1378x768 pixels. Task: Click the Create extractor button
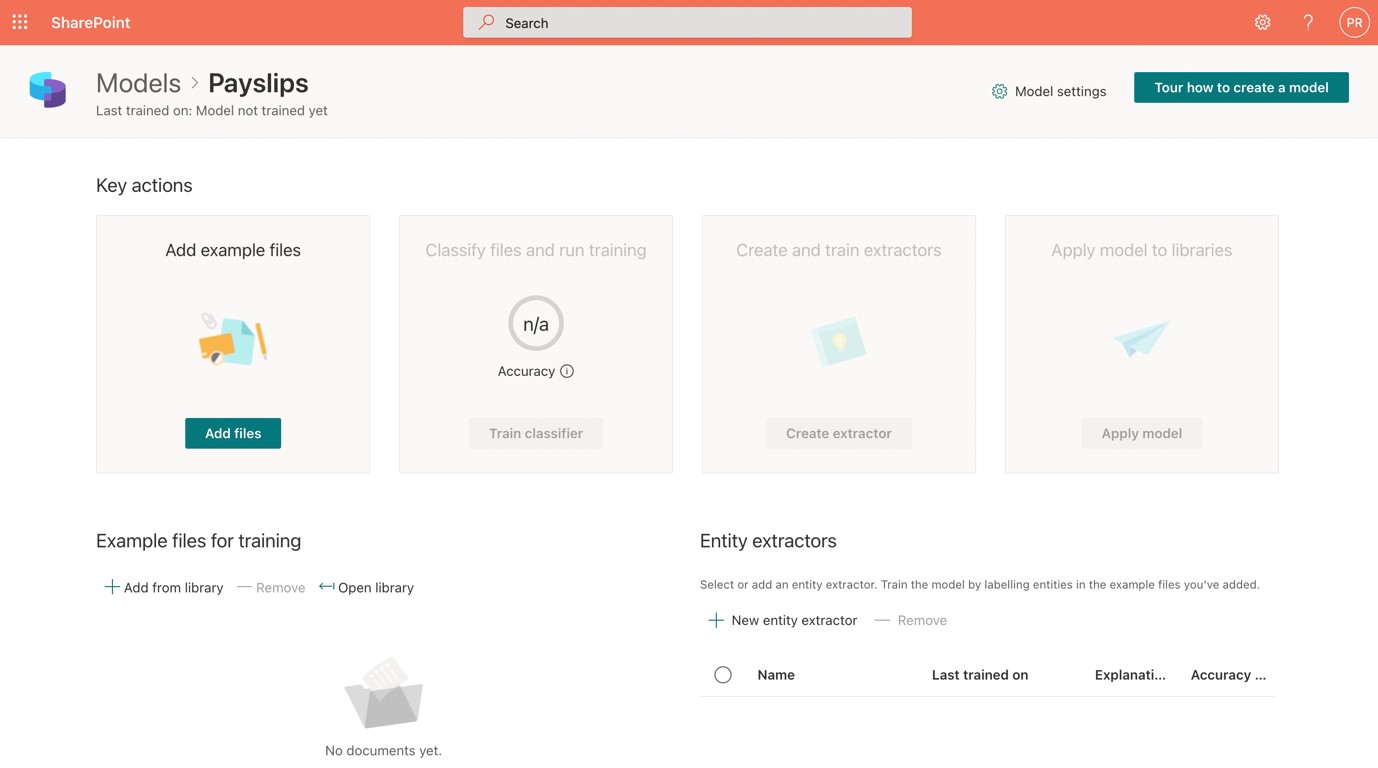click(x=838, y=433)
